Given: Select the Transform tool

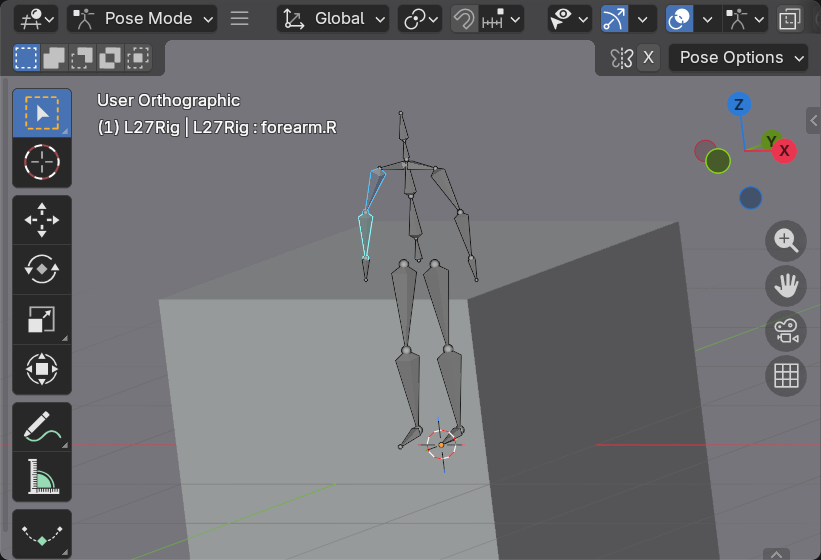Looking at the screenshot, I should click(x=42, y=369).
